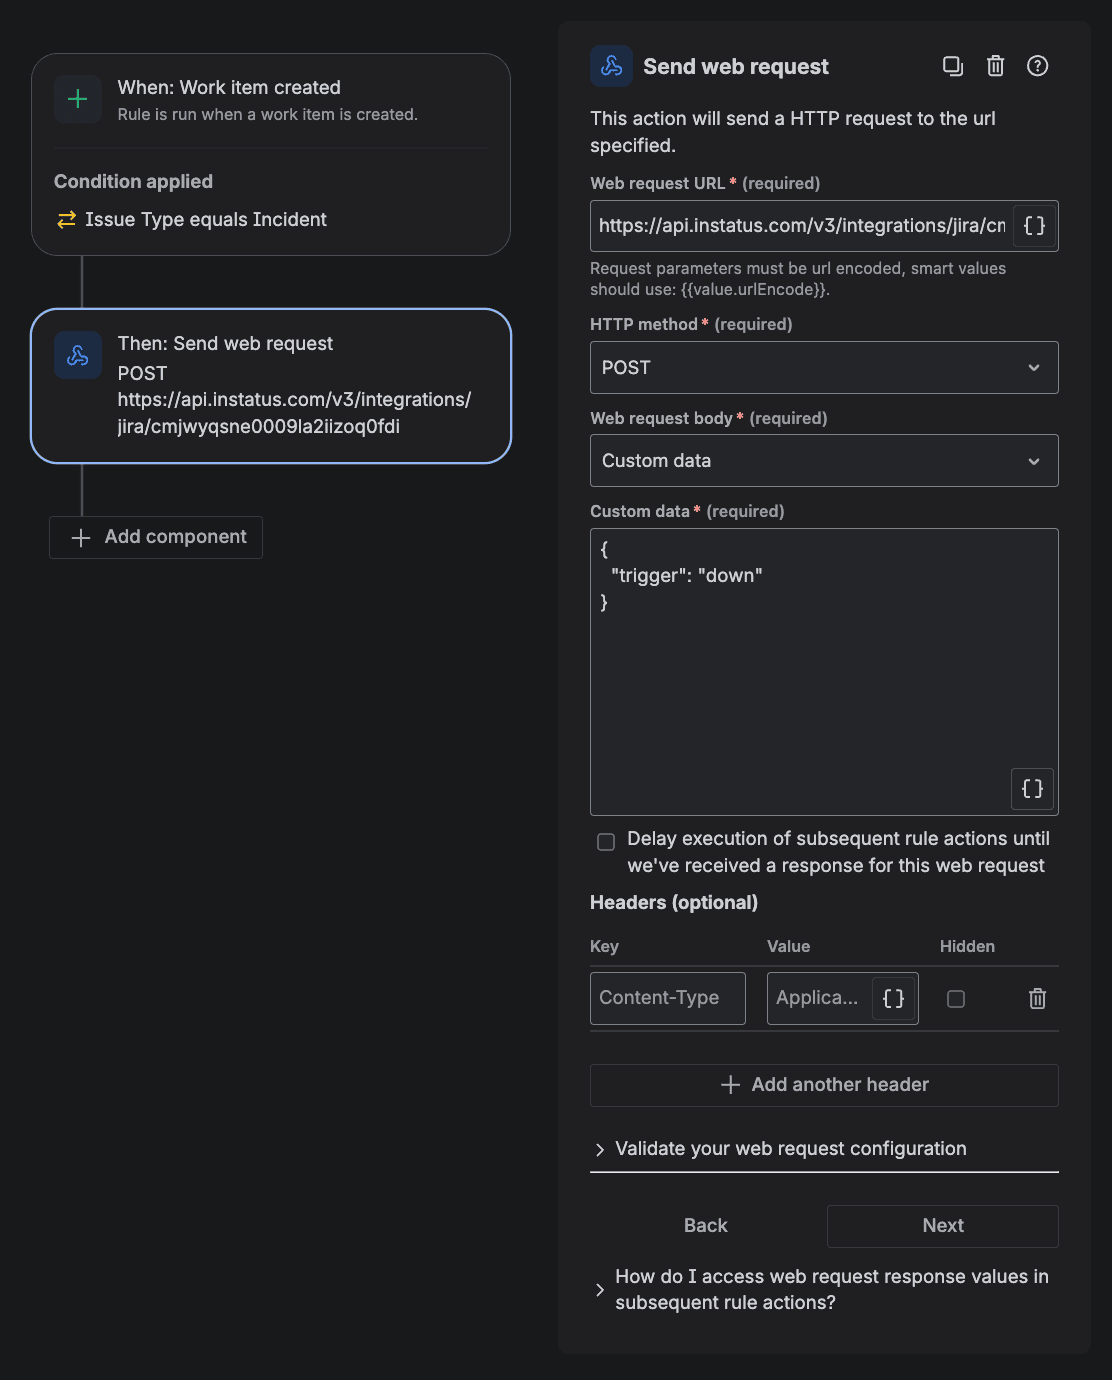
Task: Remove Content-Type header with trash icon
Action: 1037,998
